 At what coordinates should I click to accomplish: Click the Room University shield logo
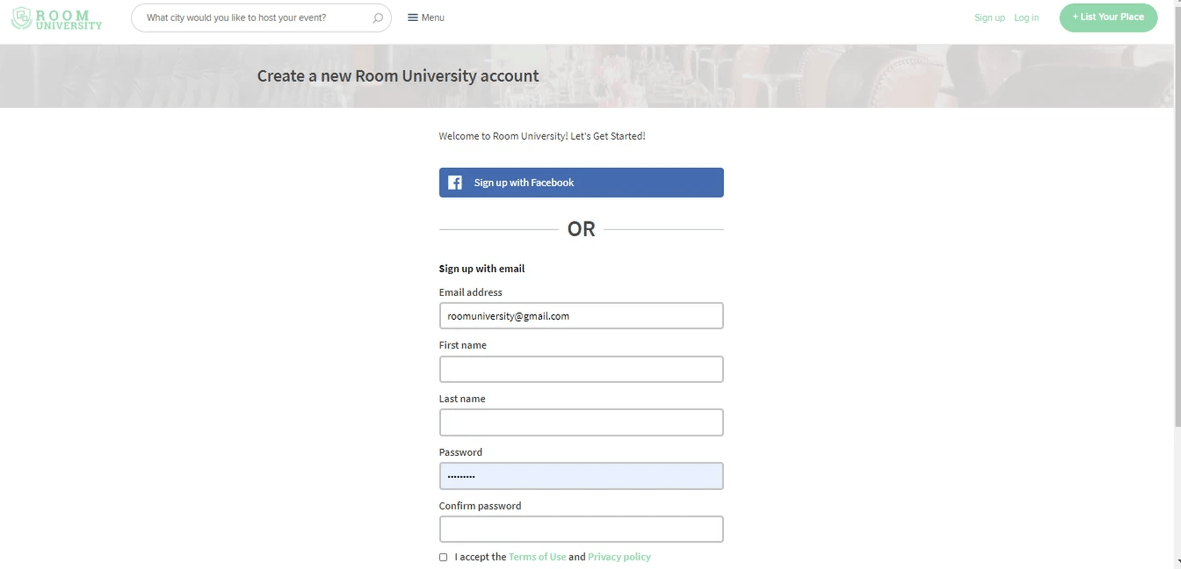22,18
